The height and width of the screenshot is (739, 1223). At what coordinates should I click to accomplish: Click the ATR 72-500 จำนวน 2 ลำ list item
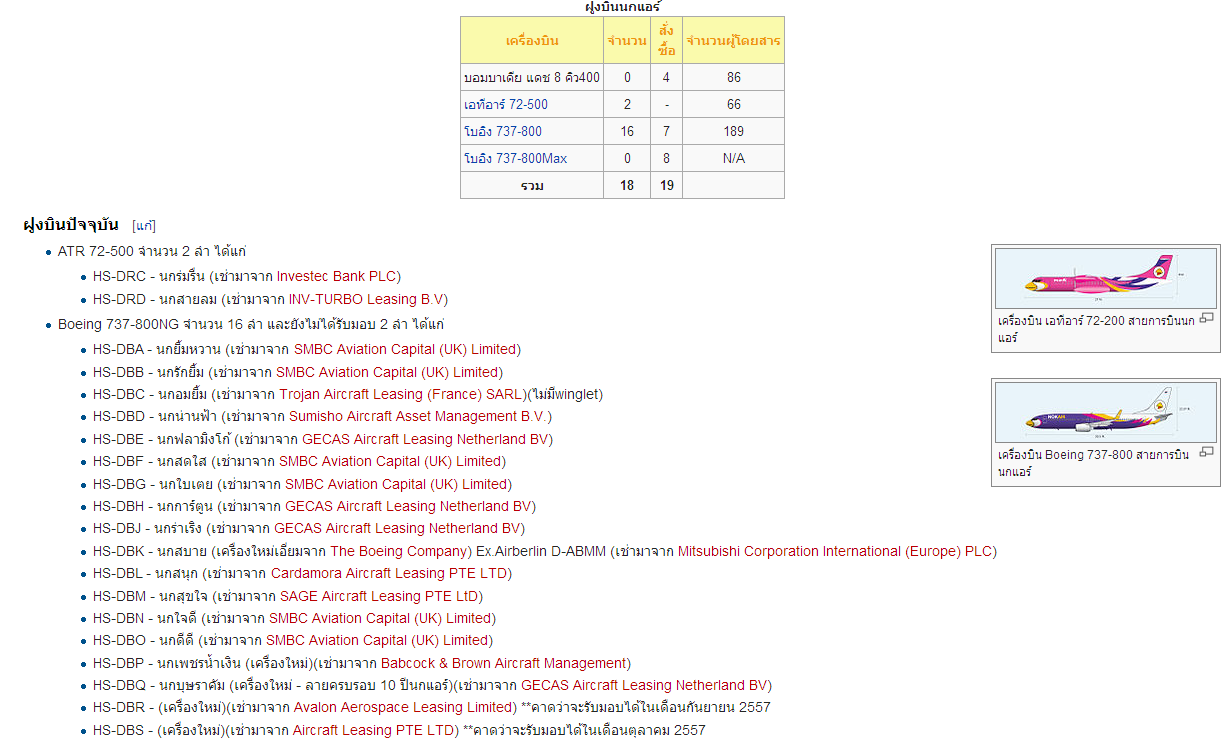pos(152,251)
